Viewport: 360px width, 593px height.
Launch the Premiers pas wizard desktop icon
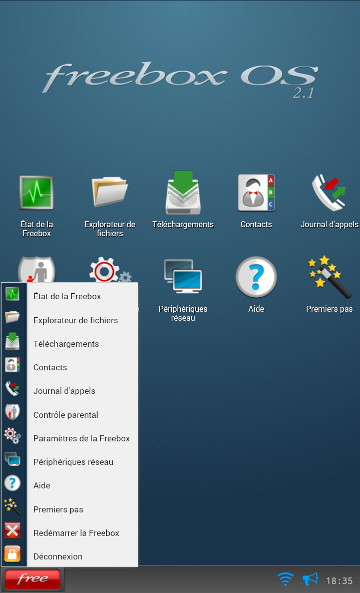(x=329, y=277)
